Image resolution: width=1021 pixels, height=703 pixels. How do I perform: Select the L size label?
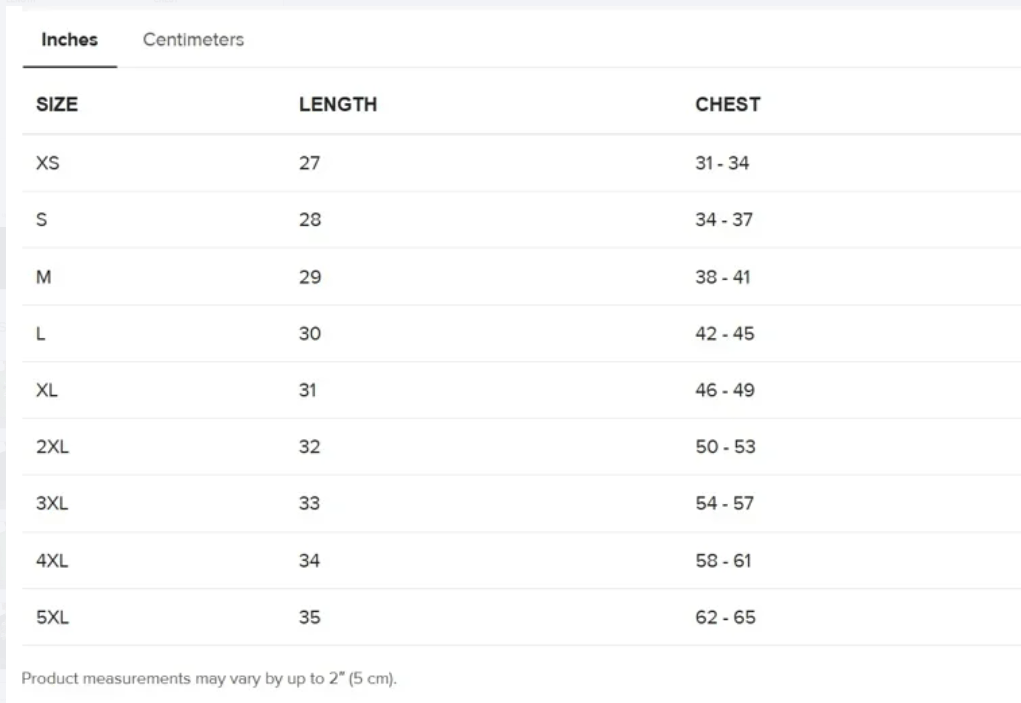(x=41, y=334)
